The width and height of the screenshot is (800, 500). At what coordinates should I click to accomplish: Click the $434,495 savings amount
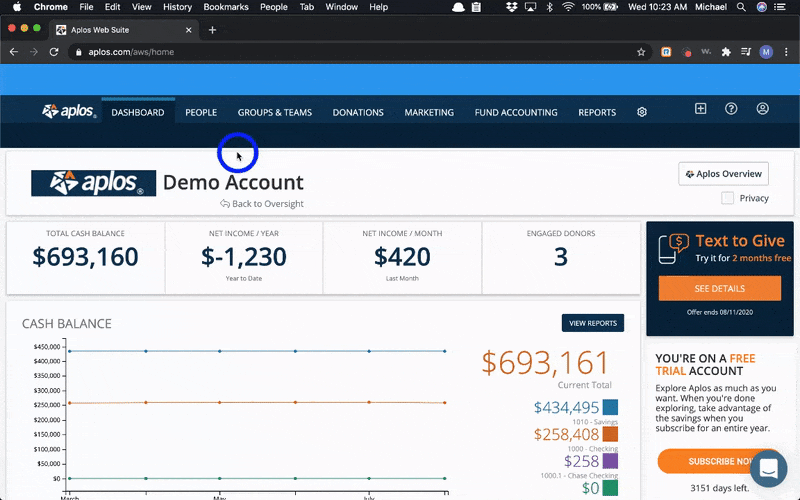566,408
